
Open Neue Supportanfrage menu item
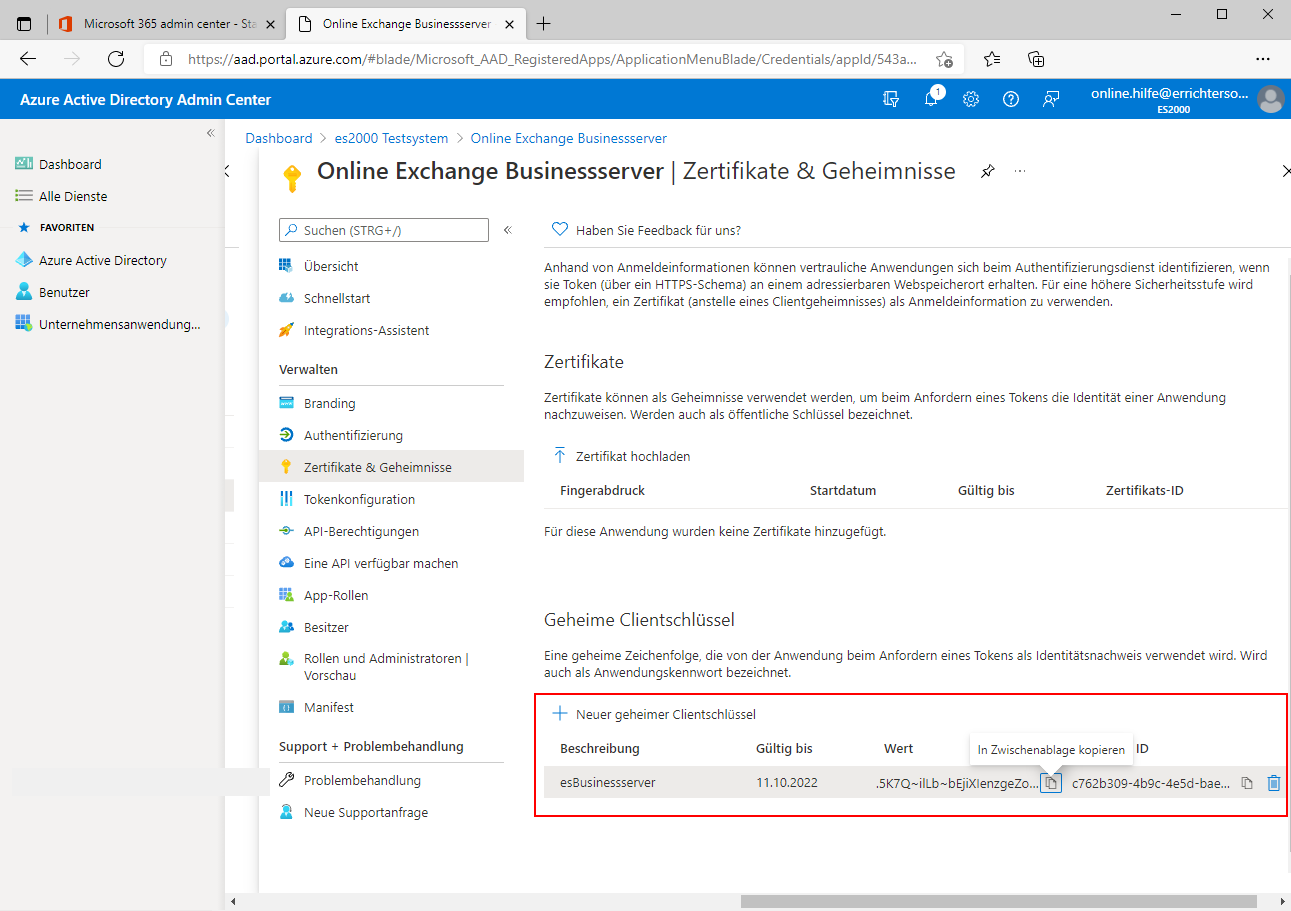click(366, 812)
